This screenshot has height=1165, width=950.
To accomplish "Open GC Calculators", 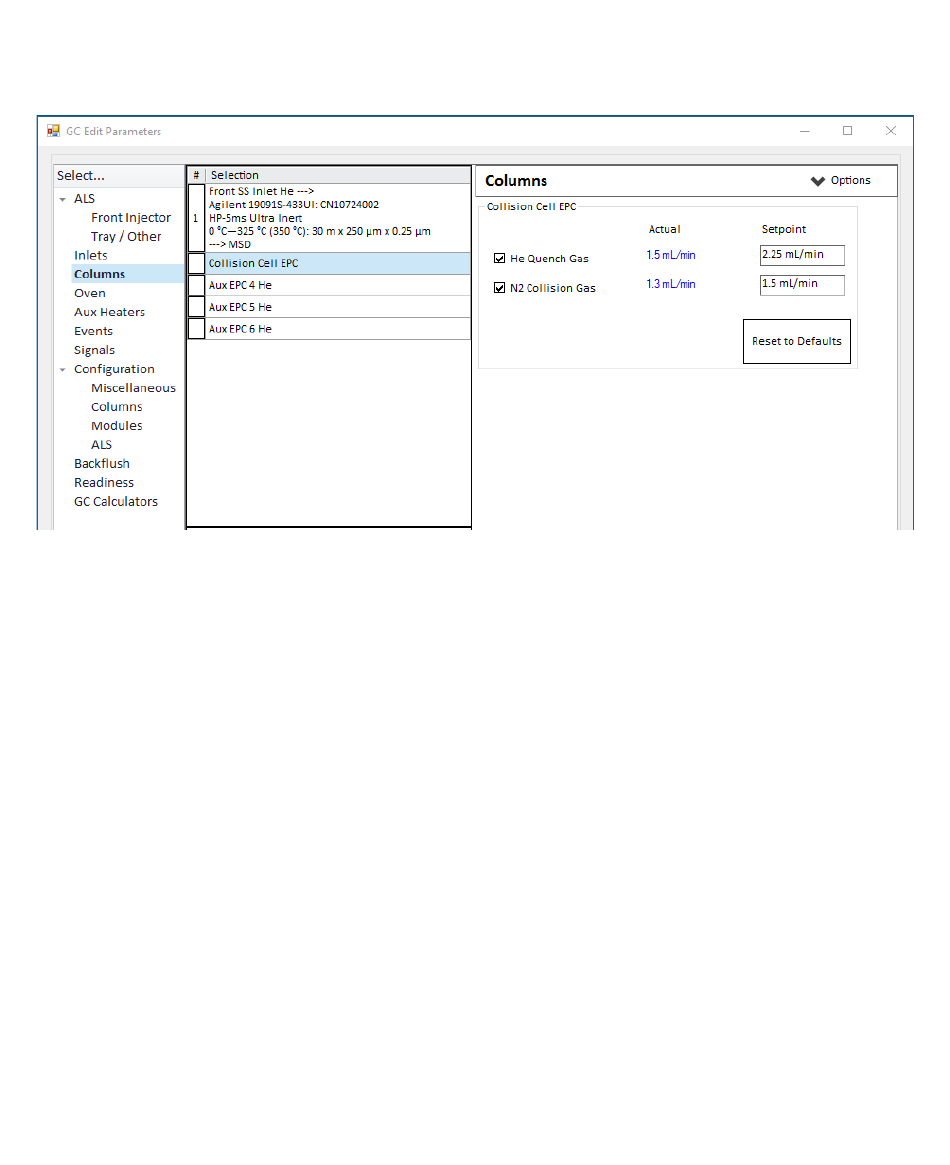I will [116, 502].
